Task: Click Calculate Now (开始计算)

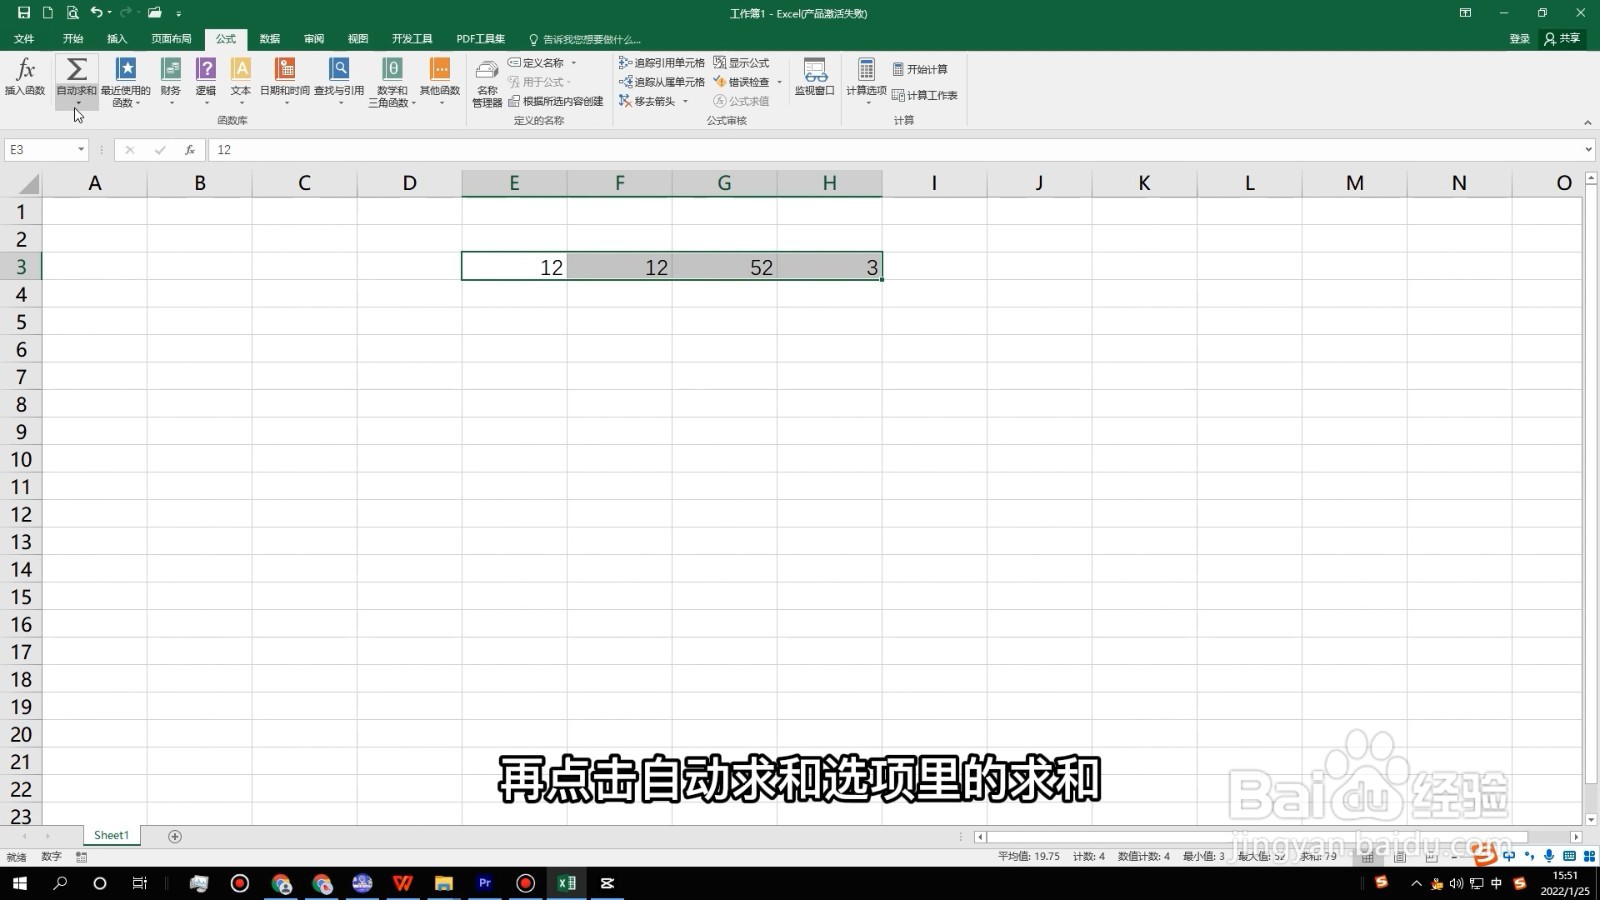Action: point(920,69)
